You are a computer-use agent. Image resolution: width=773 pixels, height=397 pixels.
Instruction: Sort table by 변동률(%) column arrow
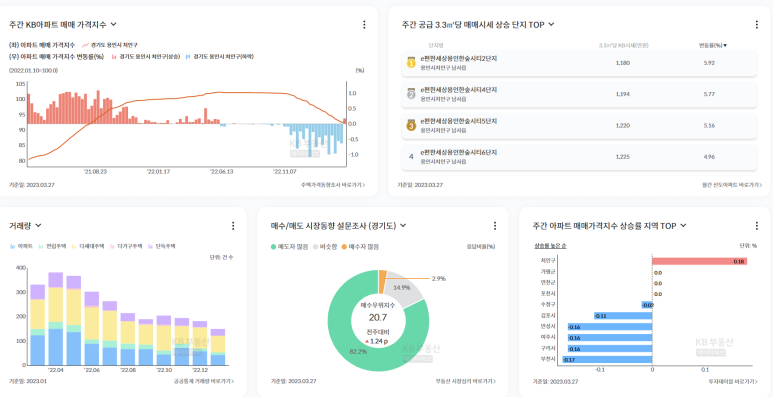click(725, 45)
